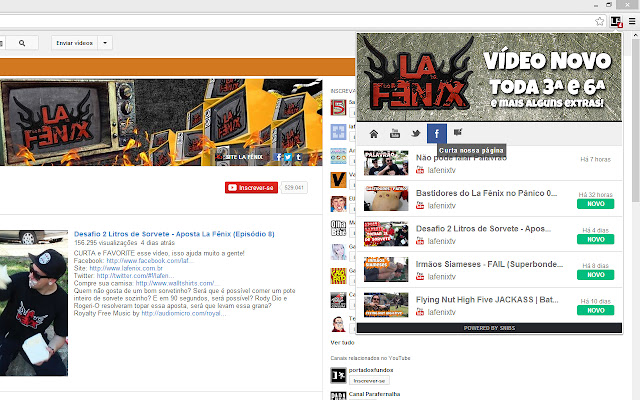
Task: Open Desafio 2 Litros de Sorvete video title link
Action: point(174,234)
